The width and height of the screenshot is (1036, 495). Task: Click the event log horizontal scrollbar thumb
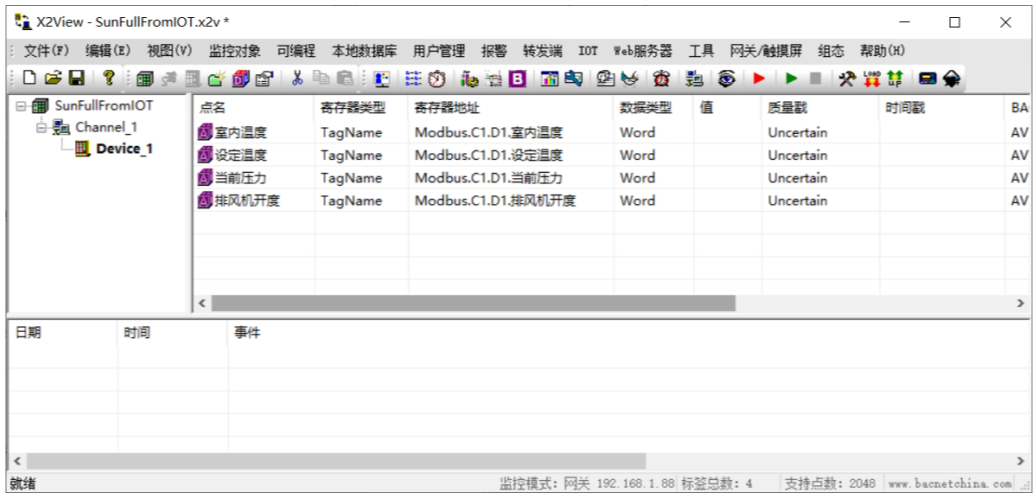pyautogui.click(x=336, y=461)
